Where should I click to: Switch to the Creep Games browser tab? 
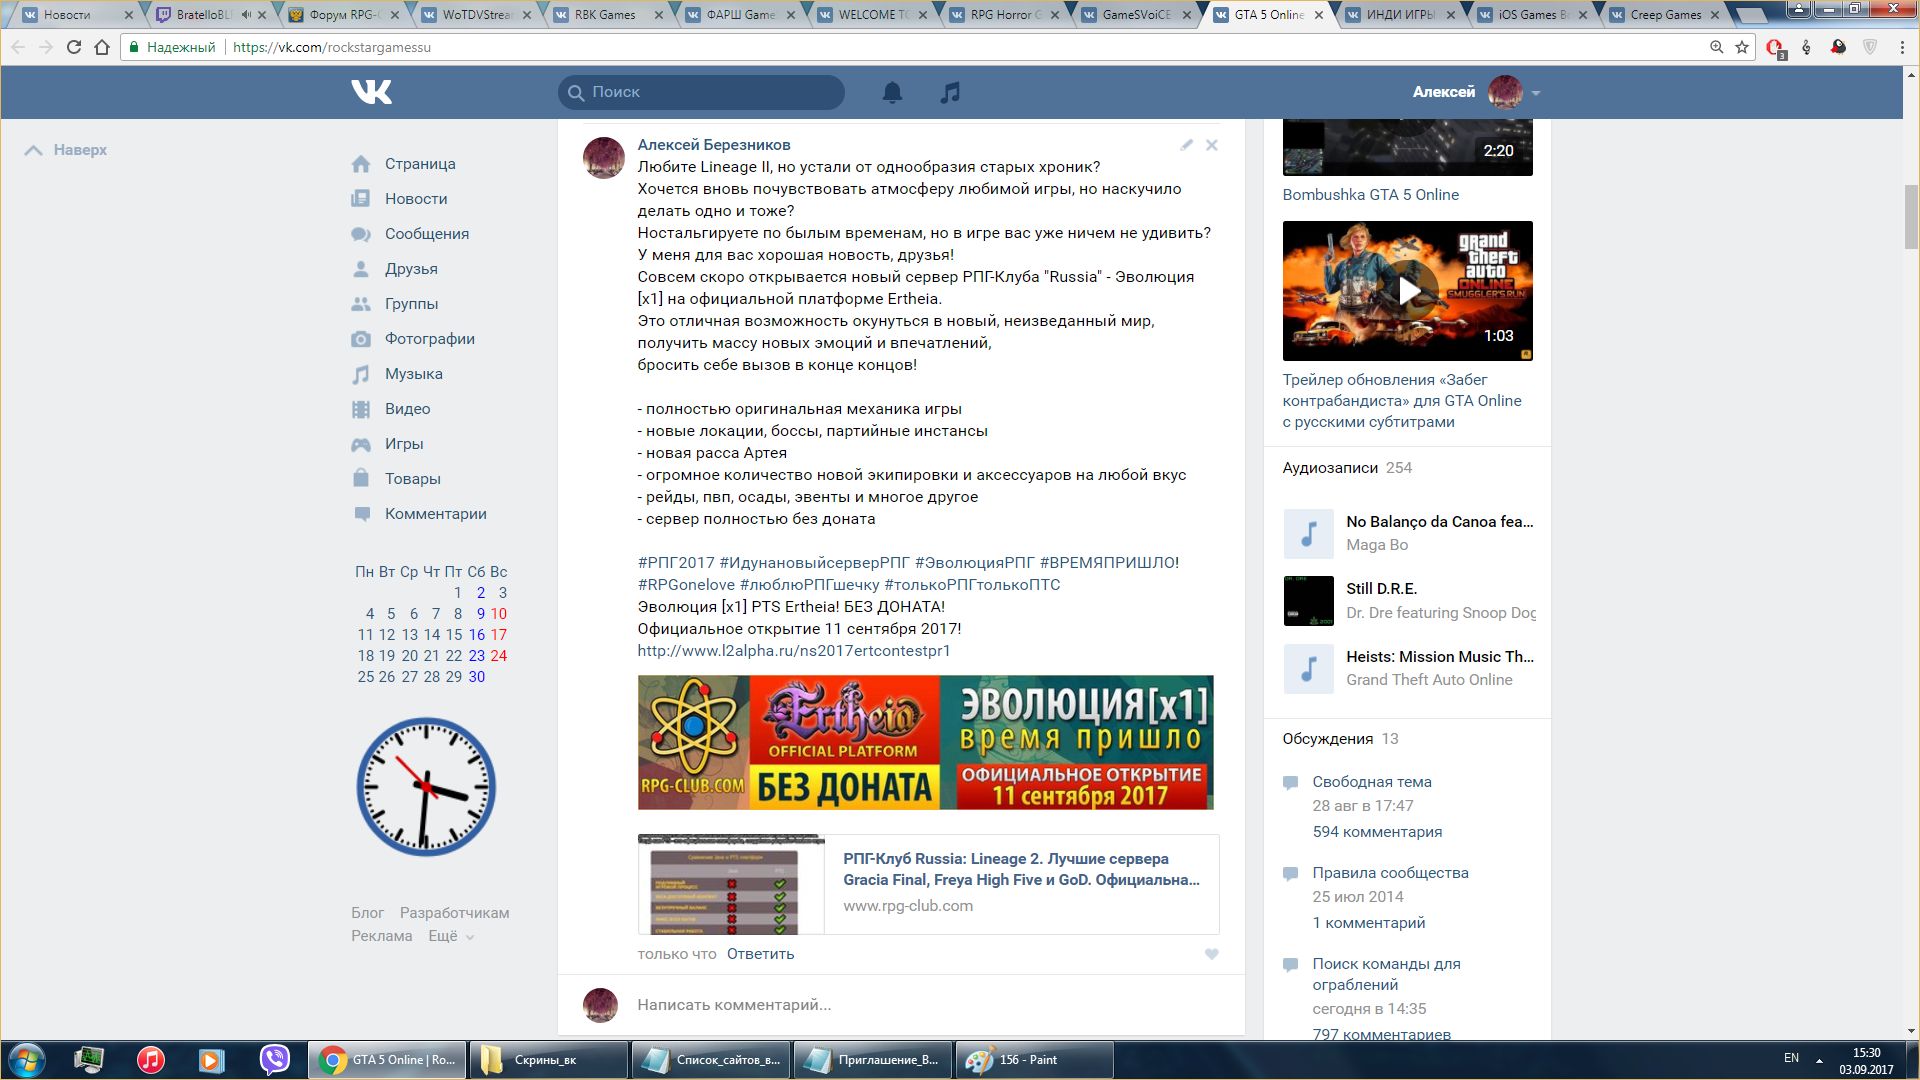(1665, 15)
